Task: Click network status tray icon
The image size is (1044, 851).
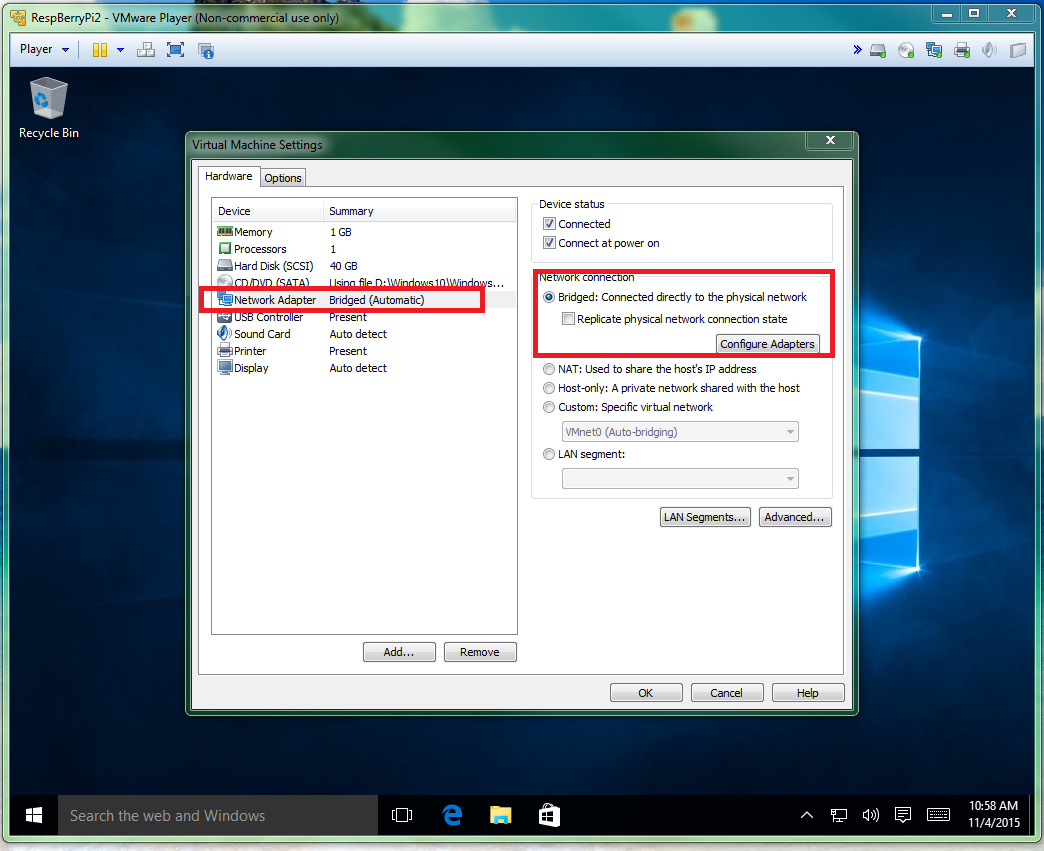Action: point(839,815)
